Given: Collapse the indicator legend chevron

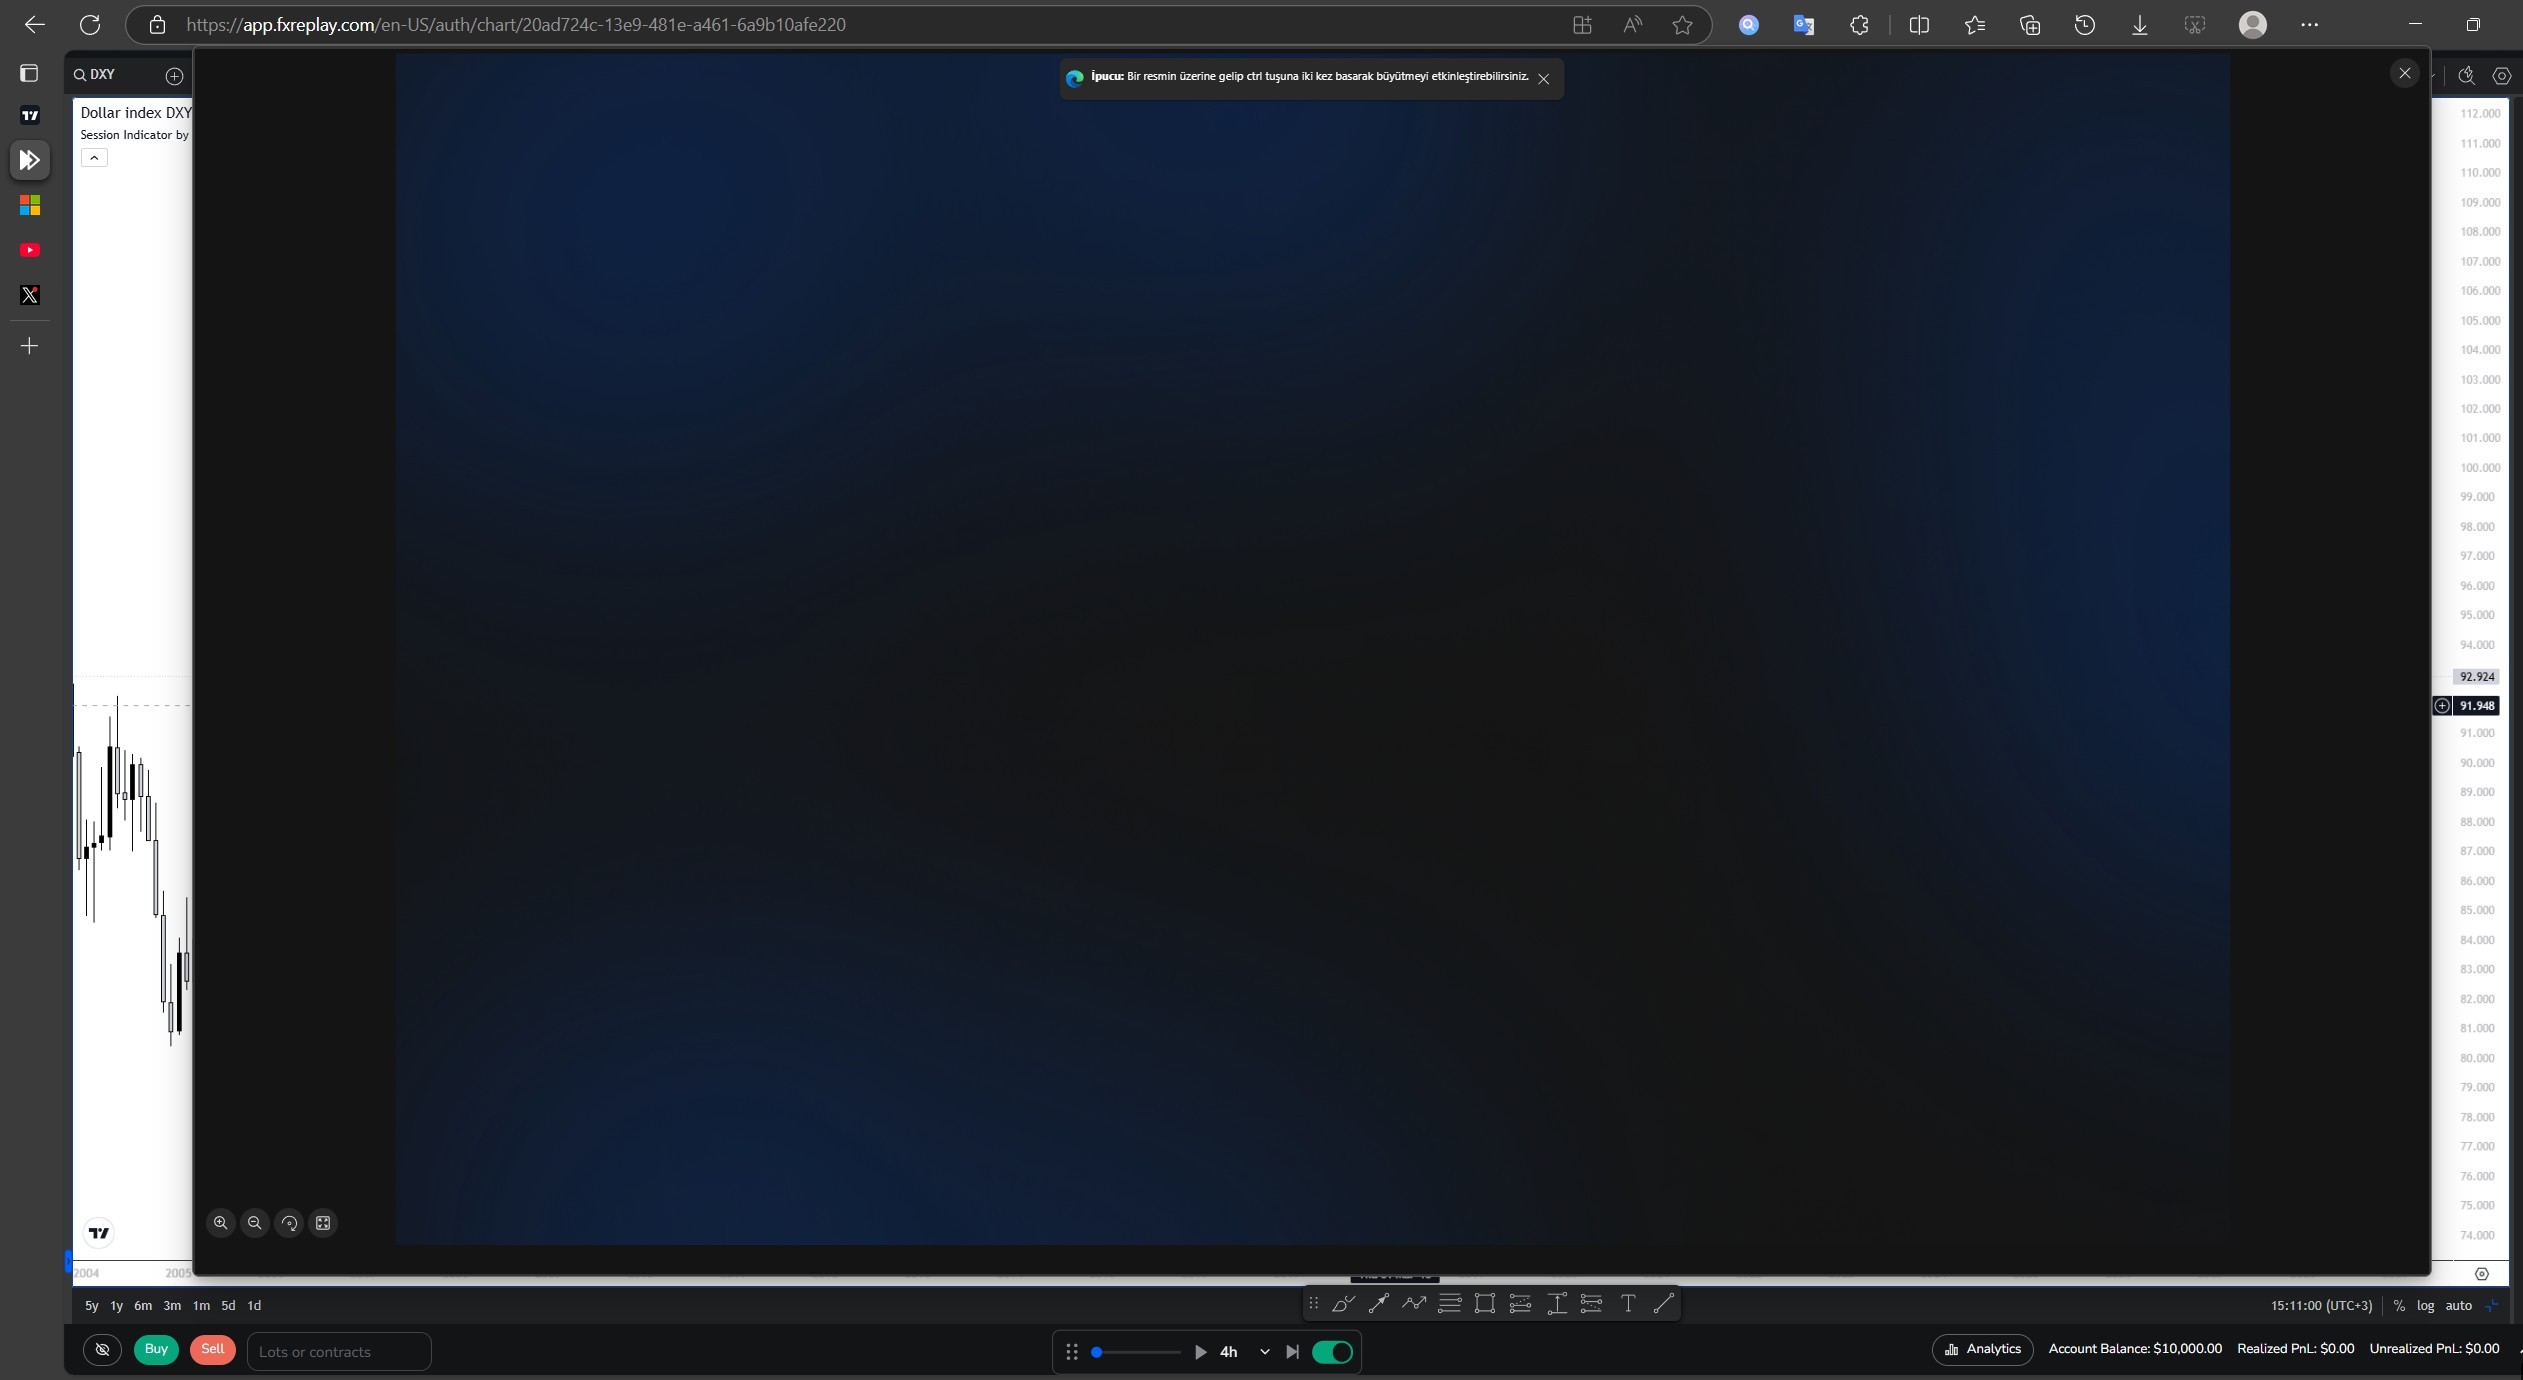Looking at the screenshot, I should coord(94,158).
